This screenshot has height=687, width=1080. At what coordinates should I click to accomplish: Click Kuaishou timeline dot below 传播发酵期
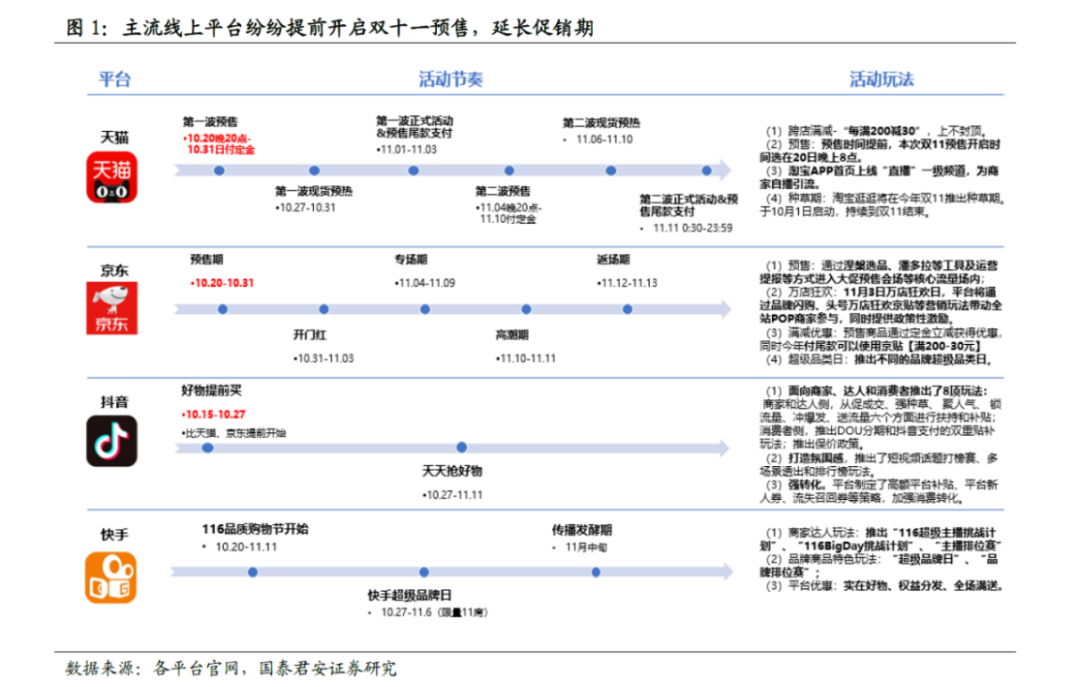(x=596, y=572)
